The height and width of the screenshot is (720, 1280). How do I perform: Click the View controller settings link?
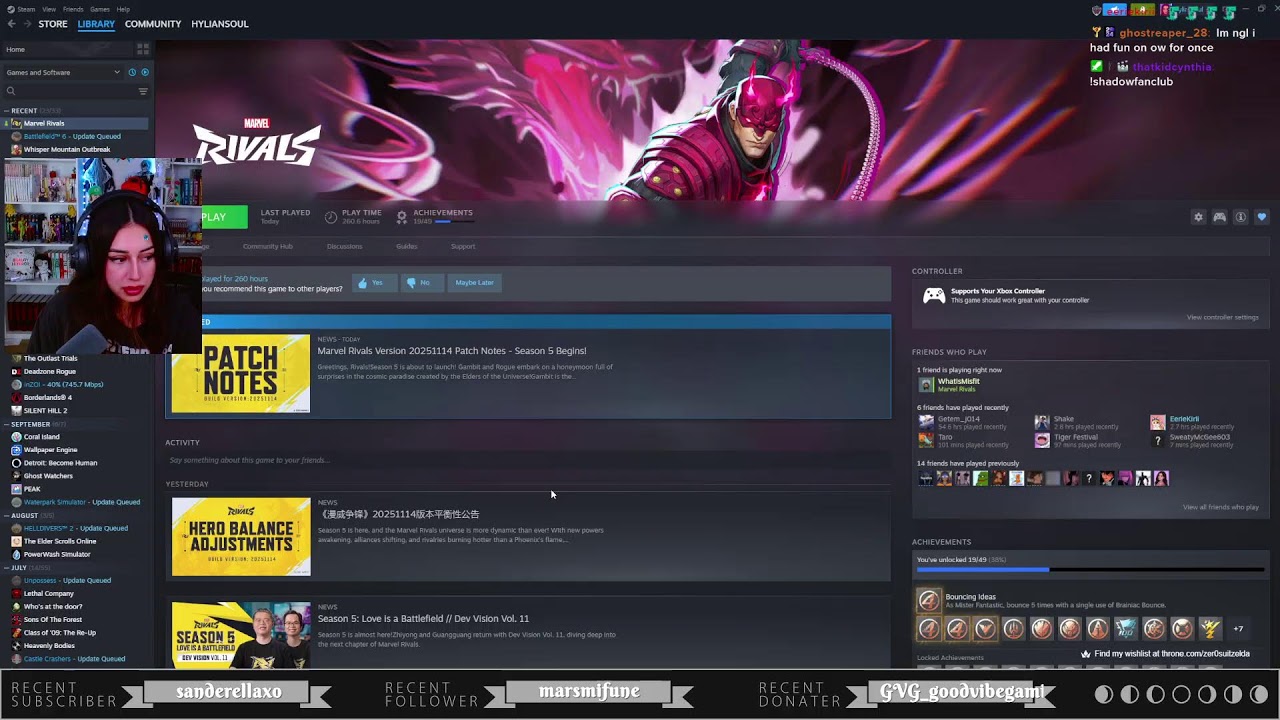[1222, 317]
